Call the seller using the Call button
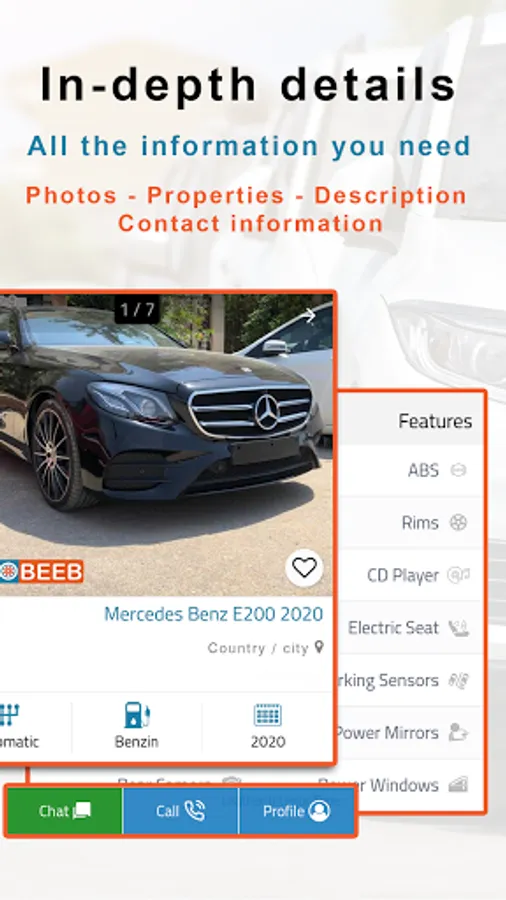This screenshot has height=900, width=506. (181, 811)
